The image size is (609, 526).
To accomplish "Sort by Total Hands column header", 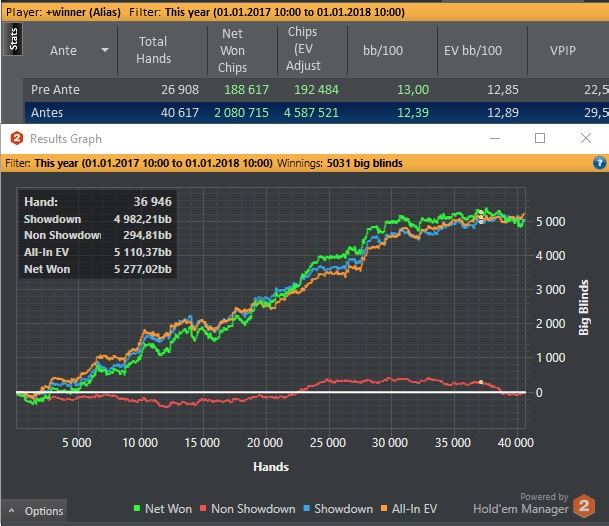I will point(153,50).
